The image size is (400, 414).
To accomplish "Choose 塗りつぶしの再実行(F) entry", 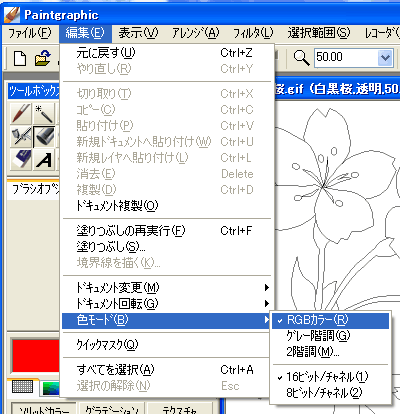I will (x=167, y=231).
